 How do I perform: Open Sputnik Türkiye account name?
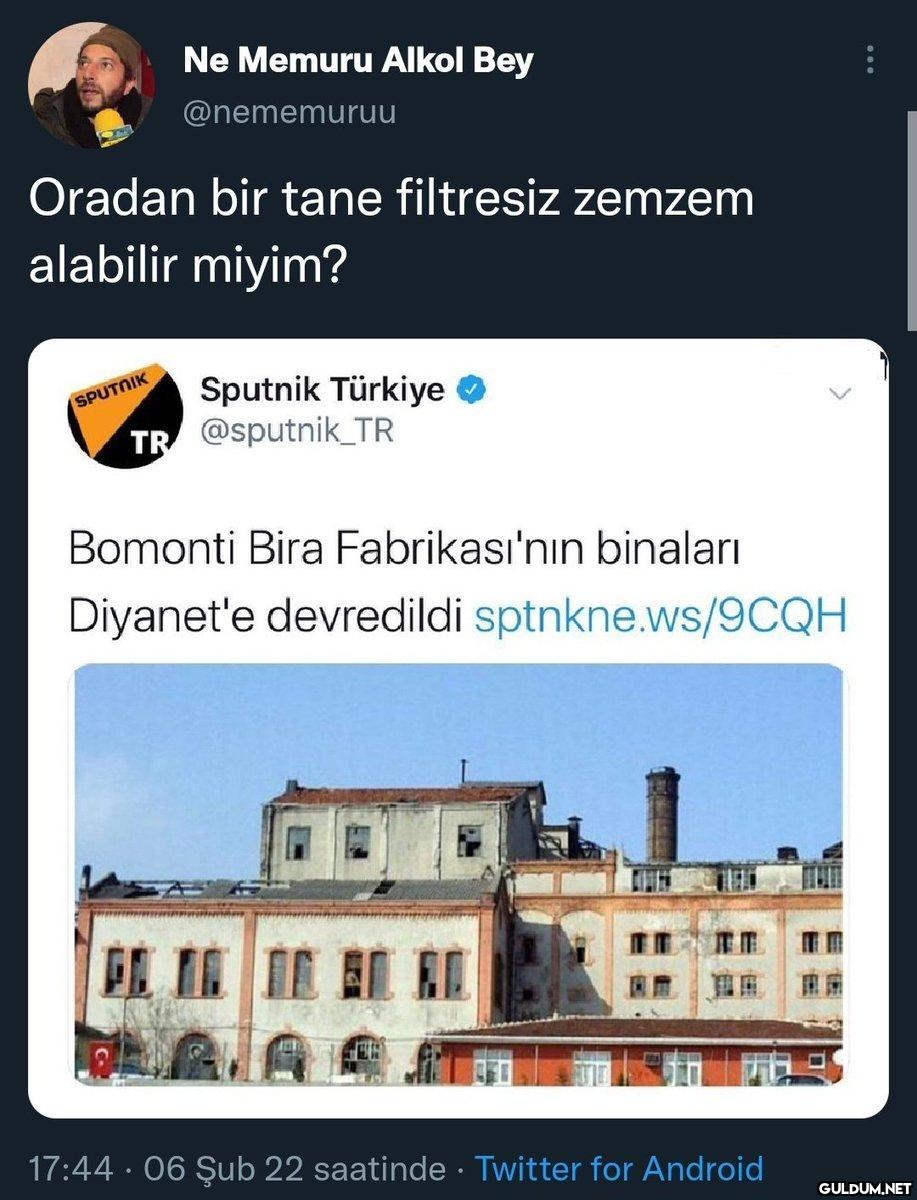tap(323, 390)
